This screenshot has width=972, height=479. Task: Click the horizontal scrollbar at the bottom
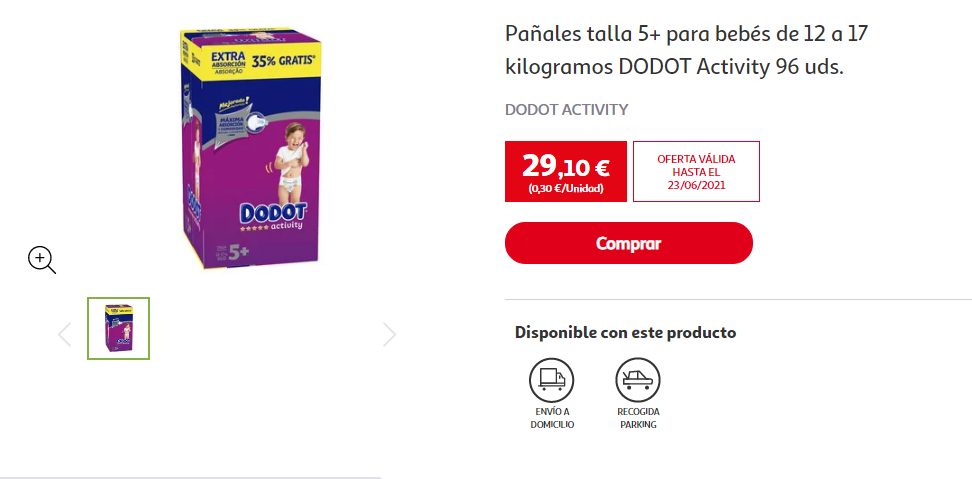(191, 477)
